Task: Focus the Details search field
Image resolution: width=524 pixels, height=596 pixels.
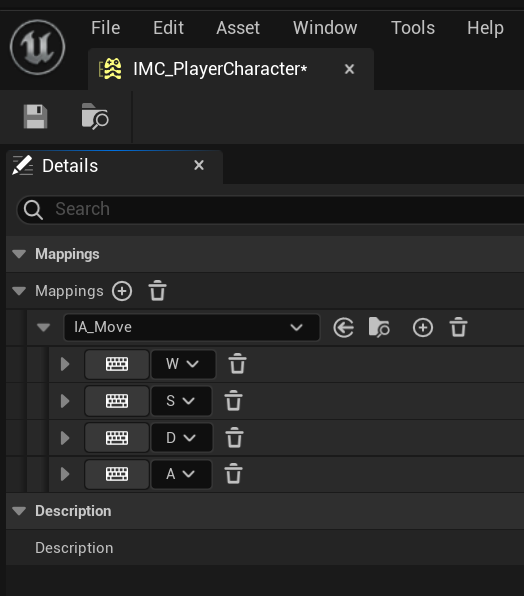Action: click(x=271, y=209)
